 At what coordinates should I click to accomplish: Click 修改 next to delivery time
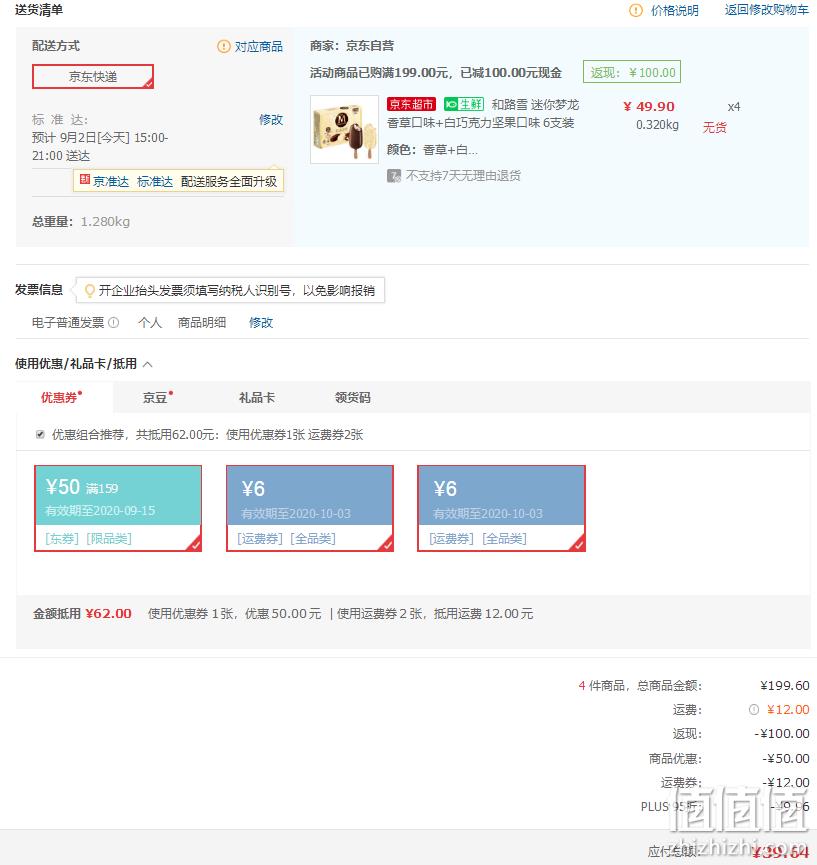pyautogui.click(x=271, y=120)
